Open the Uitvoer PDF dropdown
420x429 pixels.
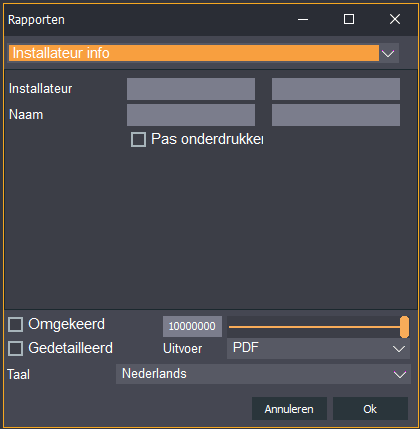[318, 348]
